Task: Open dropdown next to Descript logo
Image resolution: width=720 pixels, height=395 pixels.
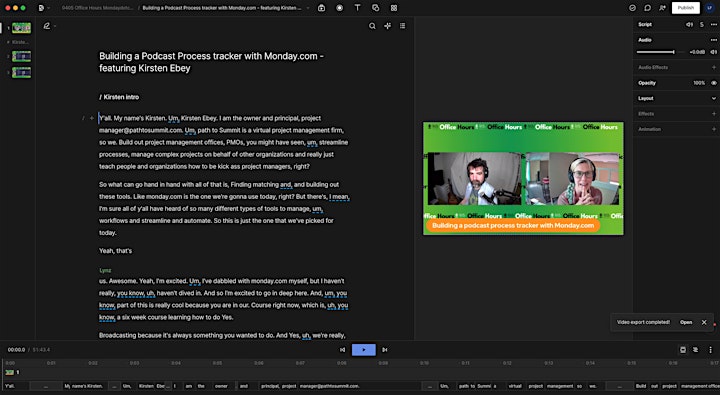Action: tap(49, 8)
